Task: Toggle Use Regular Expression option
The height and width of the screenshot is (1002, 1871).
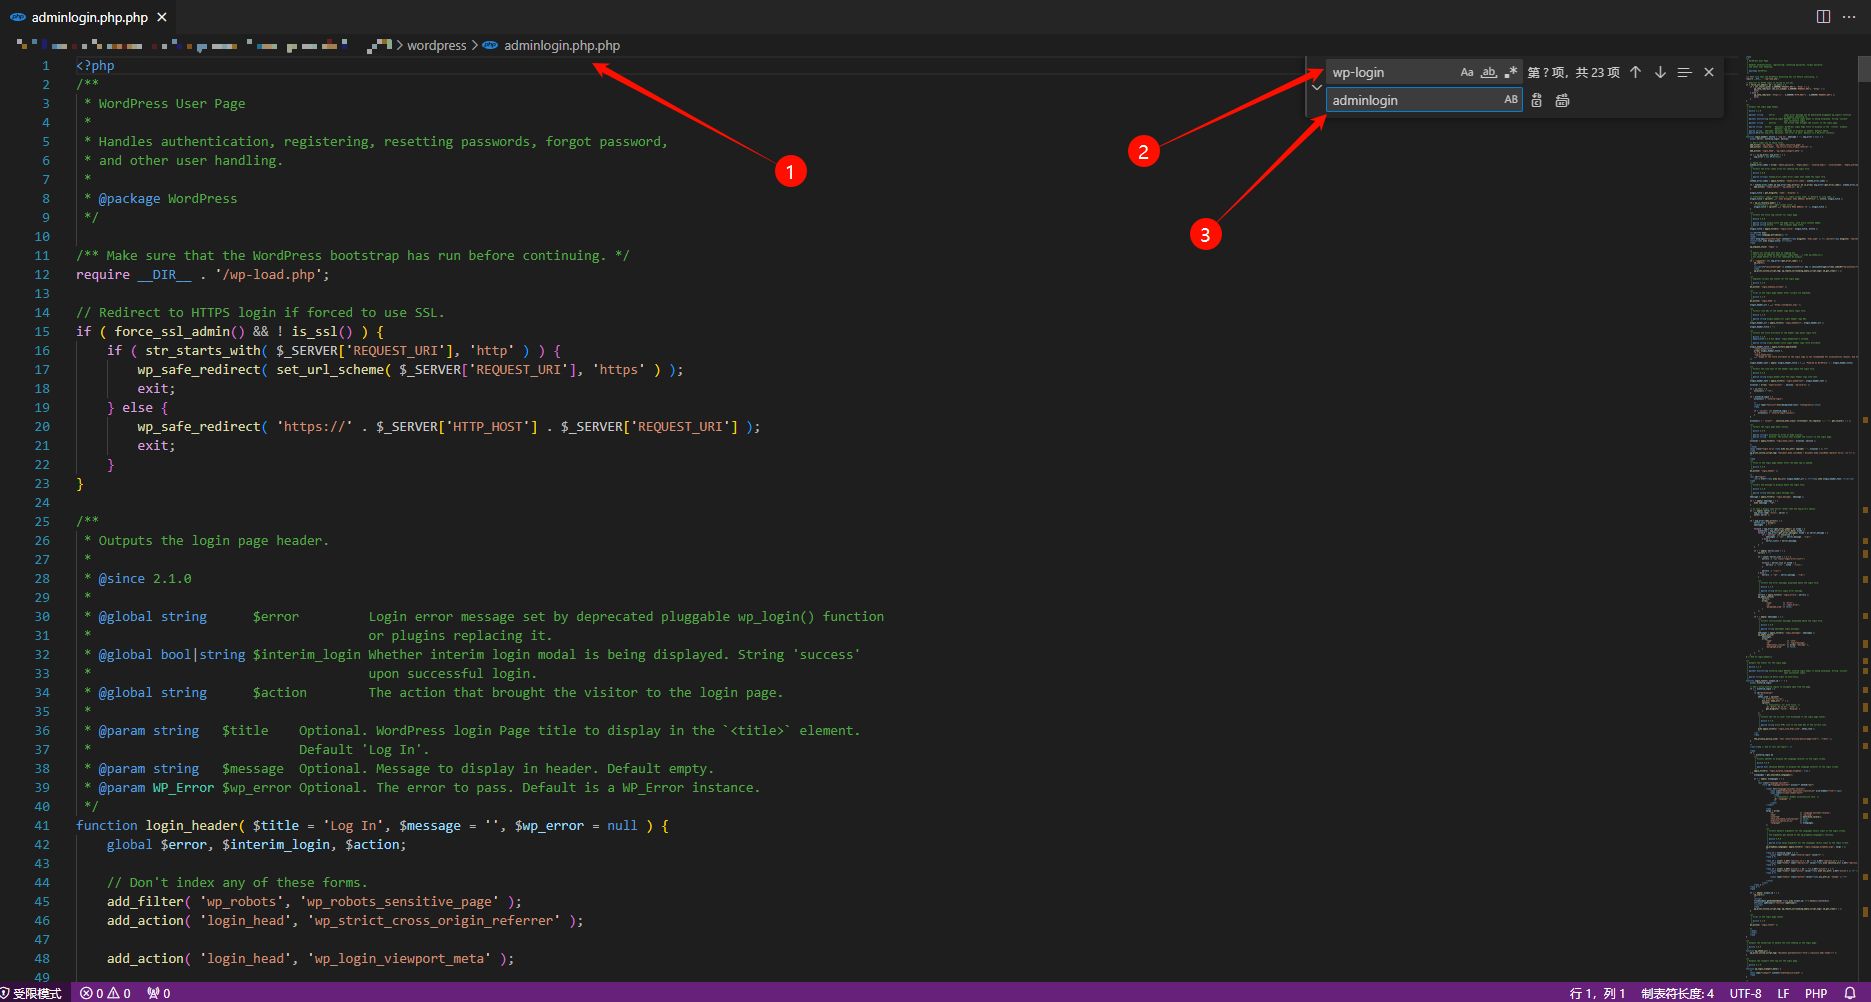Action: coord(1511,72)
